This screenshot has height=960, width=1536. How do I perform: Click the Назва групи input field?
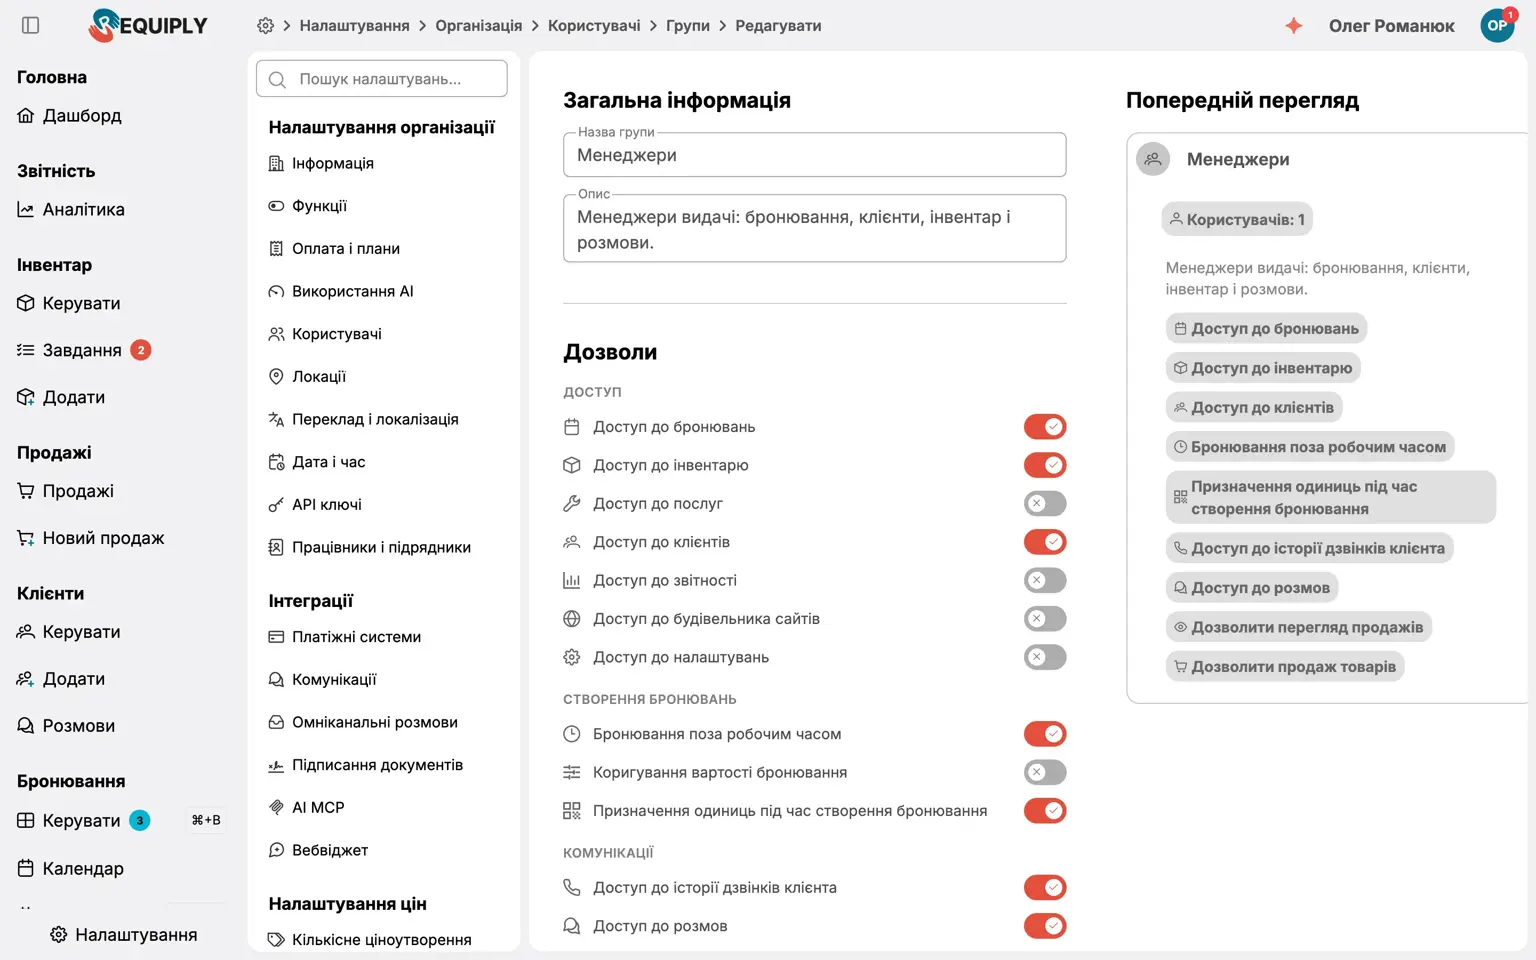[x=814, y=155]
